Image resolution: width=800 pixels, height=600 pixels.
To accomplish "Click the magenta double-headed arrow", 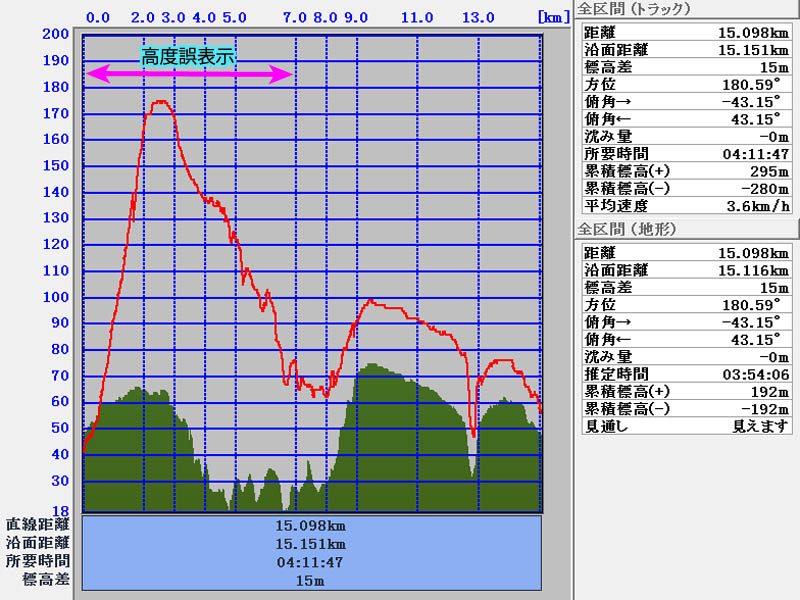I will coord(190,74).
